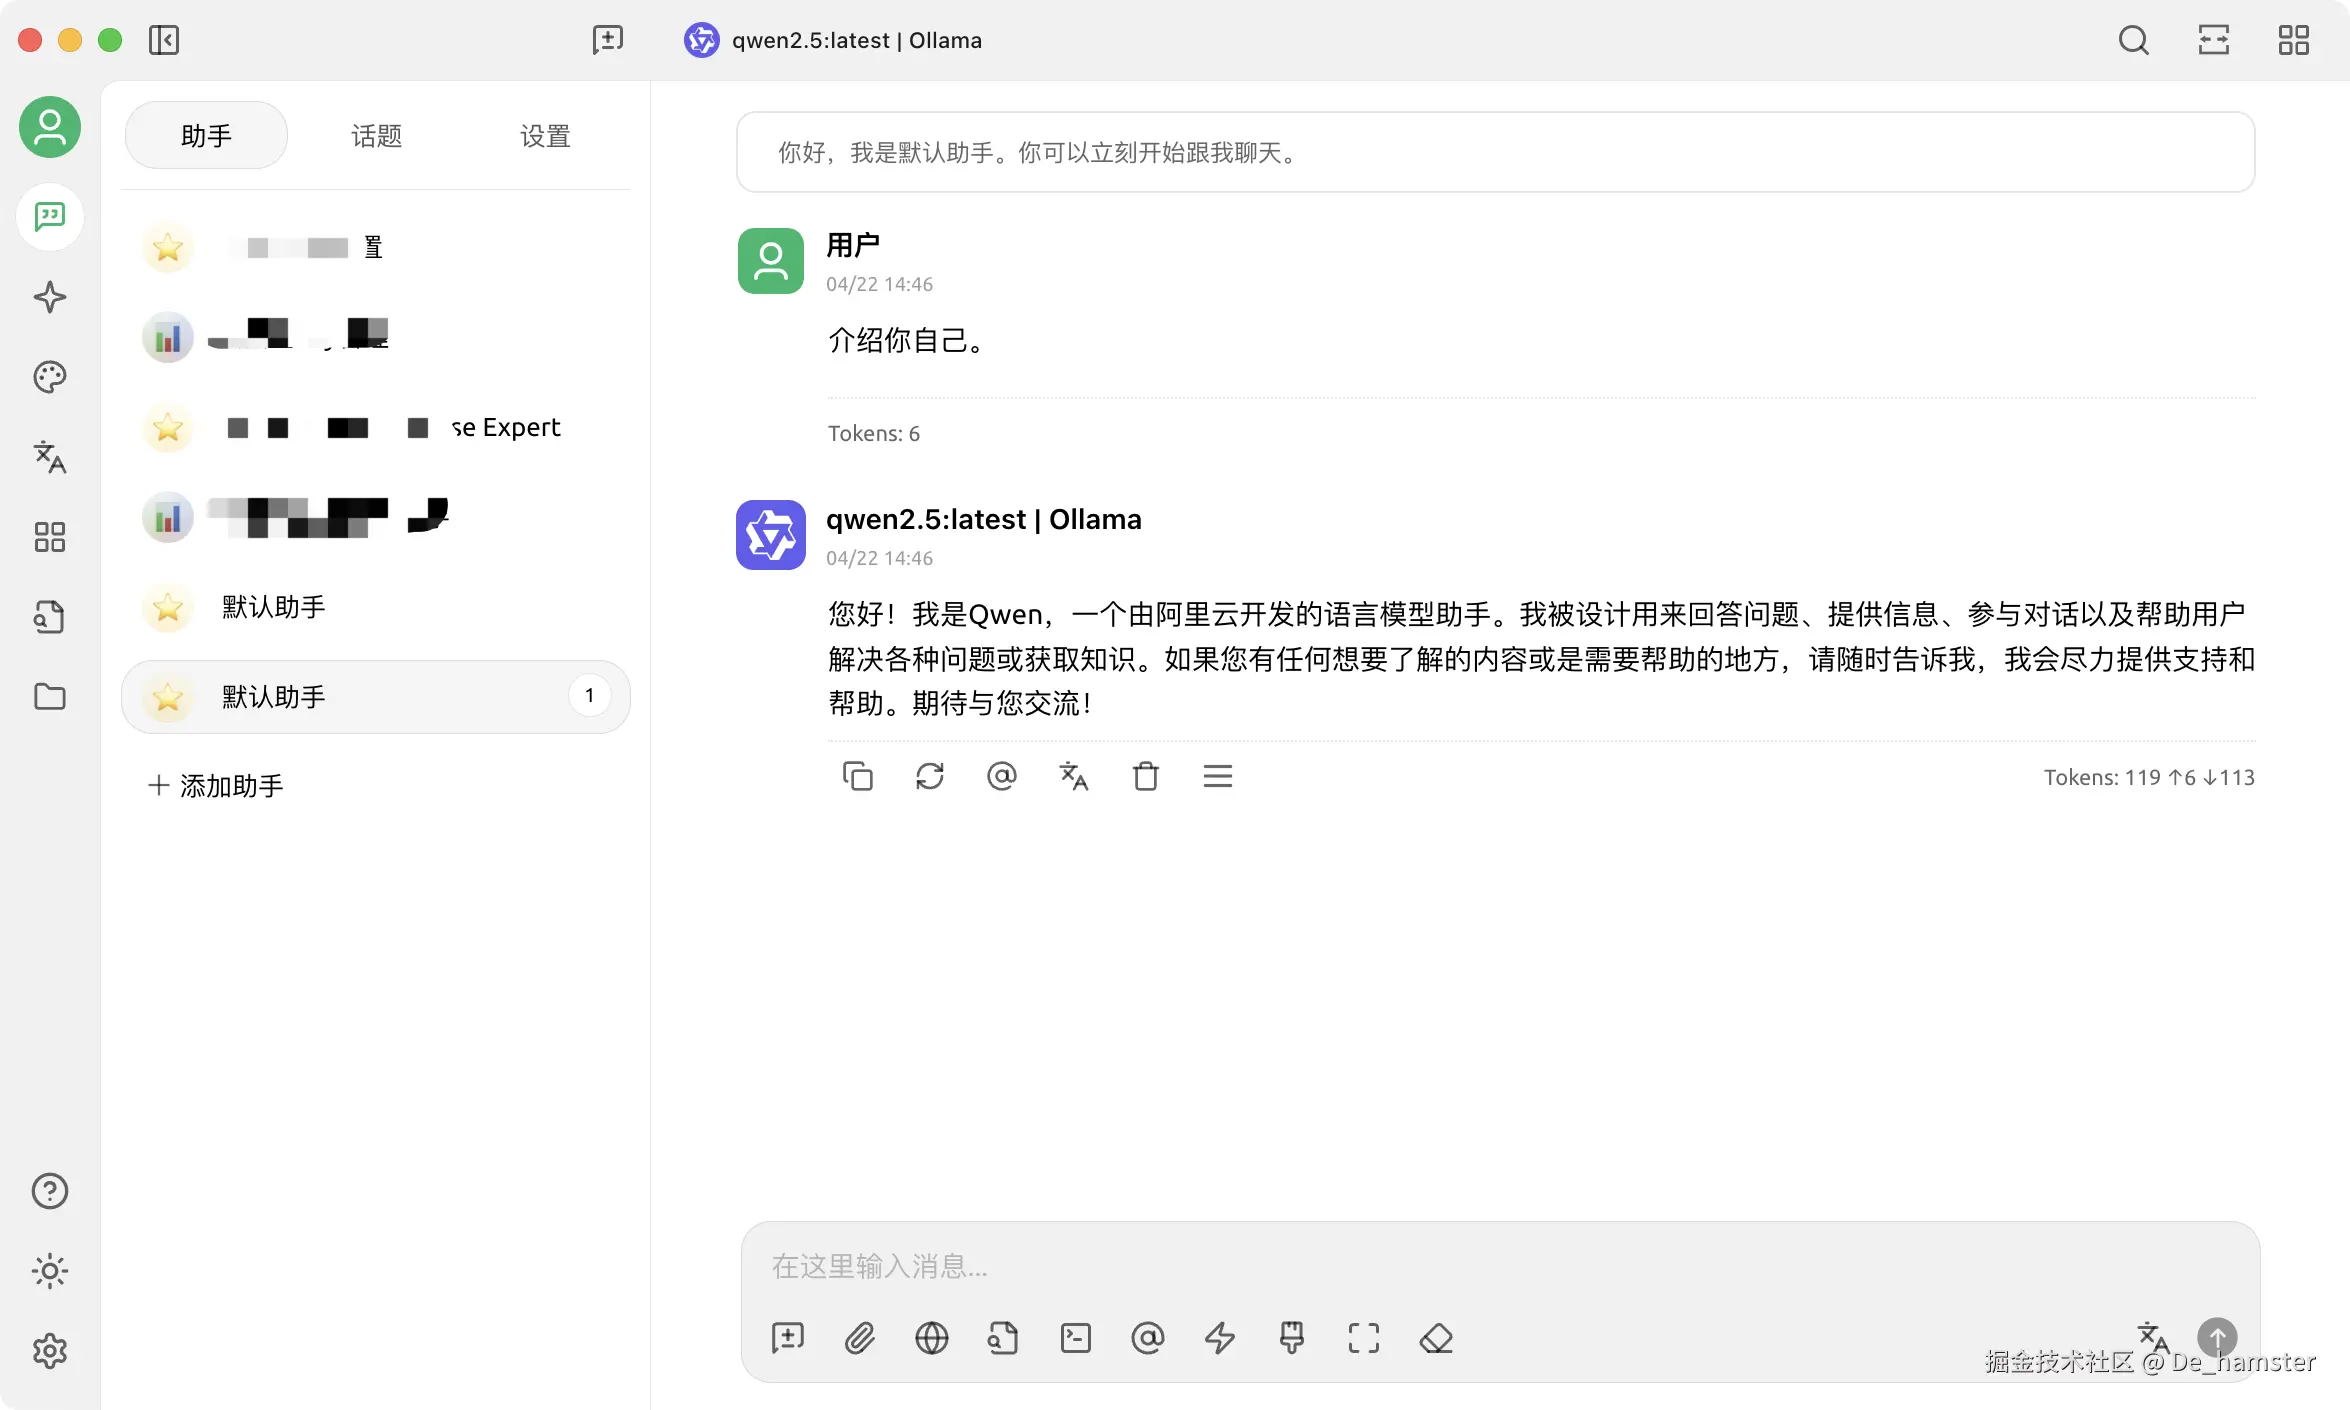Click the attachment paperclip icon
Screen dimensions: 2350x1410
[859, 1338]
